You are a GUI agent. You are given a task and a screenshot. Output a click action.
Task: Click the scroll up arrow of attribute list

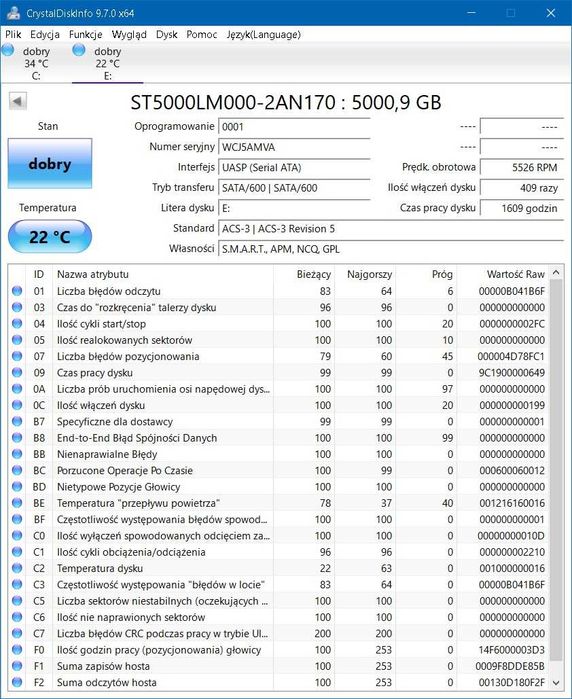click(556, 272)
